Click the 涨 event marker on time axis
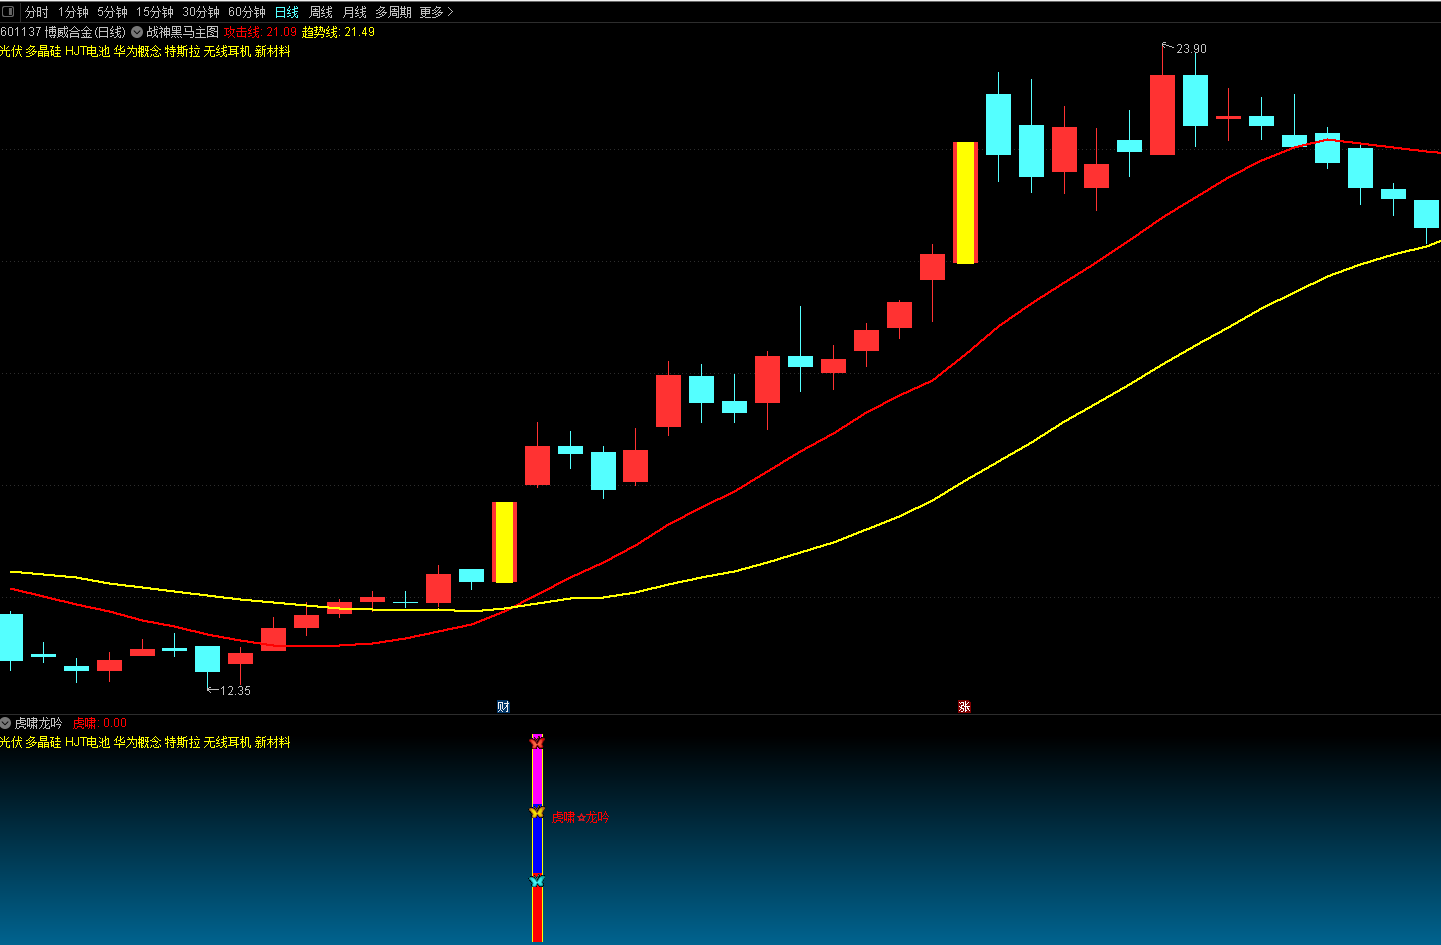 pyautogui.click(x=964, y=707)
